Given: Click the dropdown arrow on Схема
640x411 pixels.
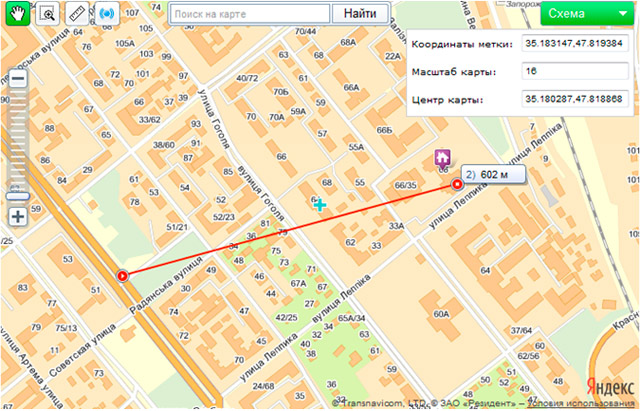Looking at the screenshot, I should pos(622,13).
